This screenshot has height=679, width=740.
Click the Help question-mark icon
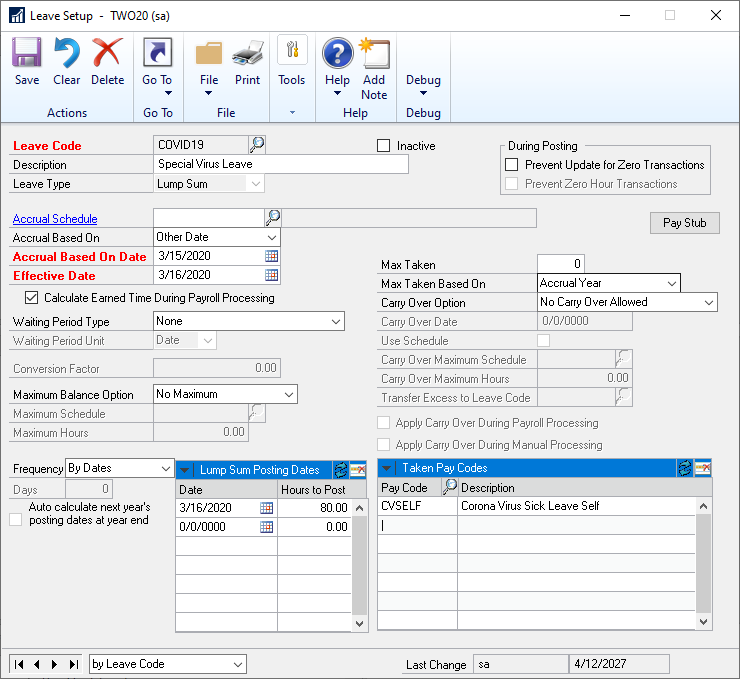click(337, 53)
